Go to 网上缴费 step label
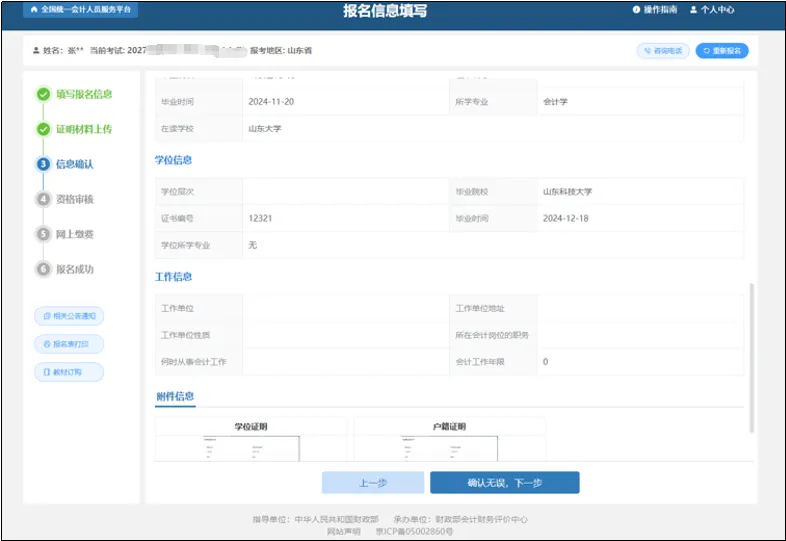Screen dimensions: 786x541 pos(75,234)
